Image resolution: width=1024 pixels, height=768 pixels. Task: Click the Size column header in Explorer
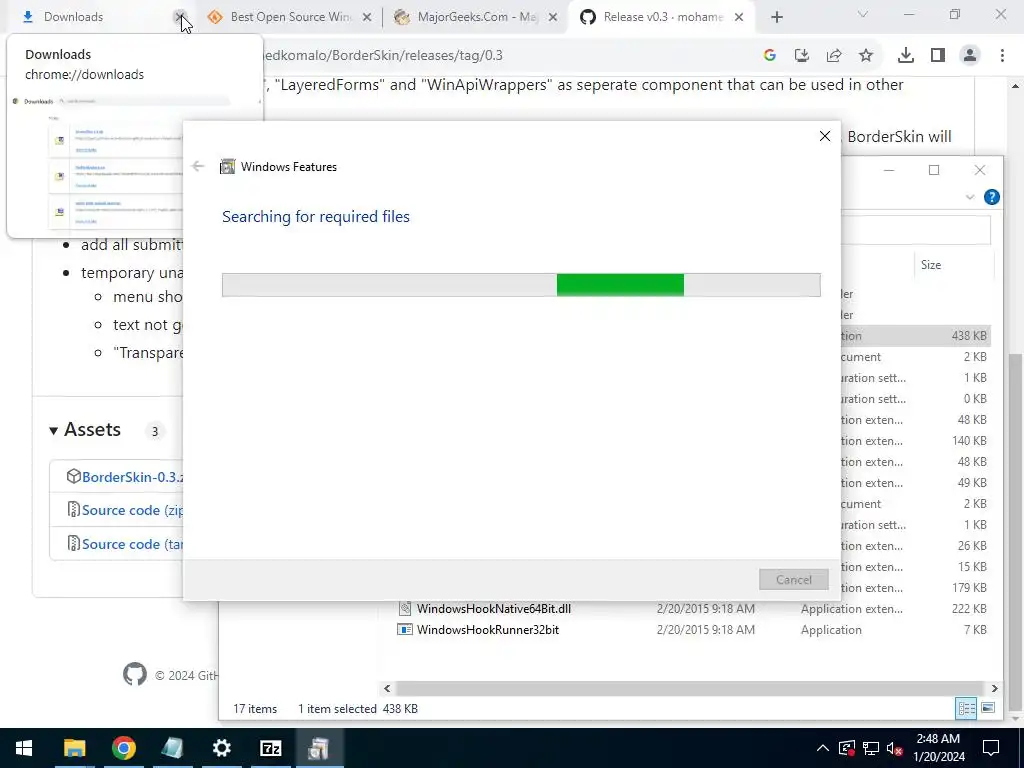coord(953,264)
